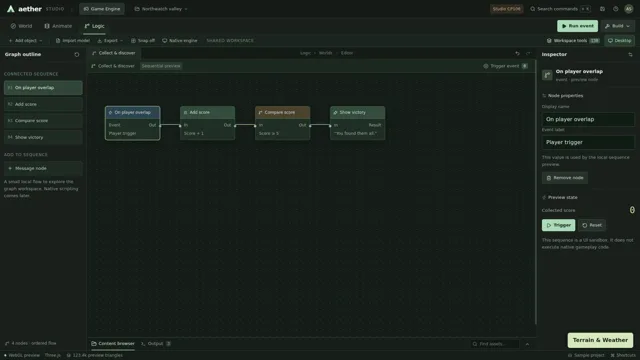Screen dimensions: 640x360
Task: Switch to the Animate tab
Action: point(58,26)
